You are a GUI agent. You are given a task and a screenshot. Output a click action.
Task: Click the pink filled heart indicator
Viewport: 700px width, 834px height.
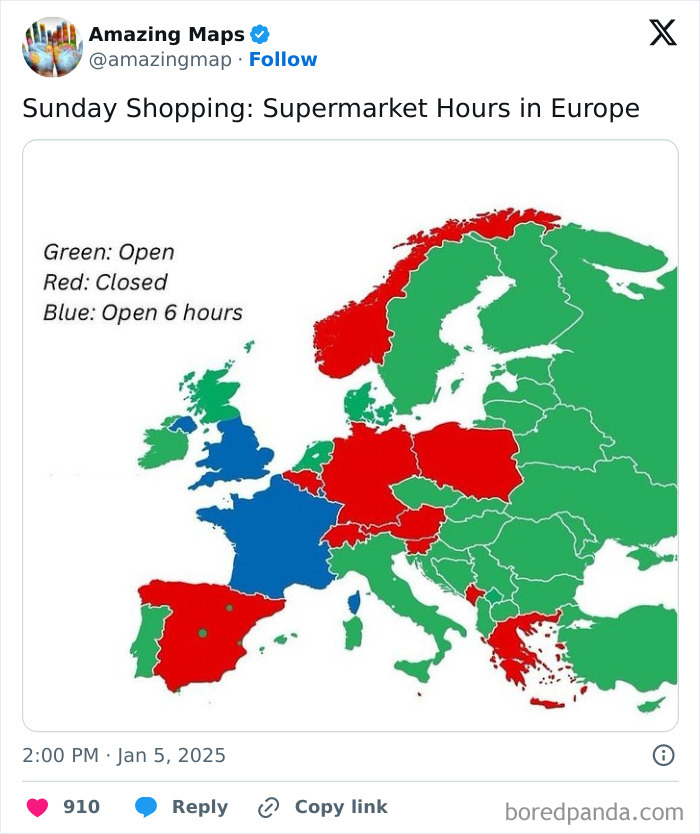tap(38, 807)
